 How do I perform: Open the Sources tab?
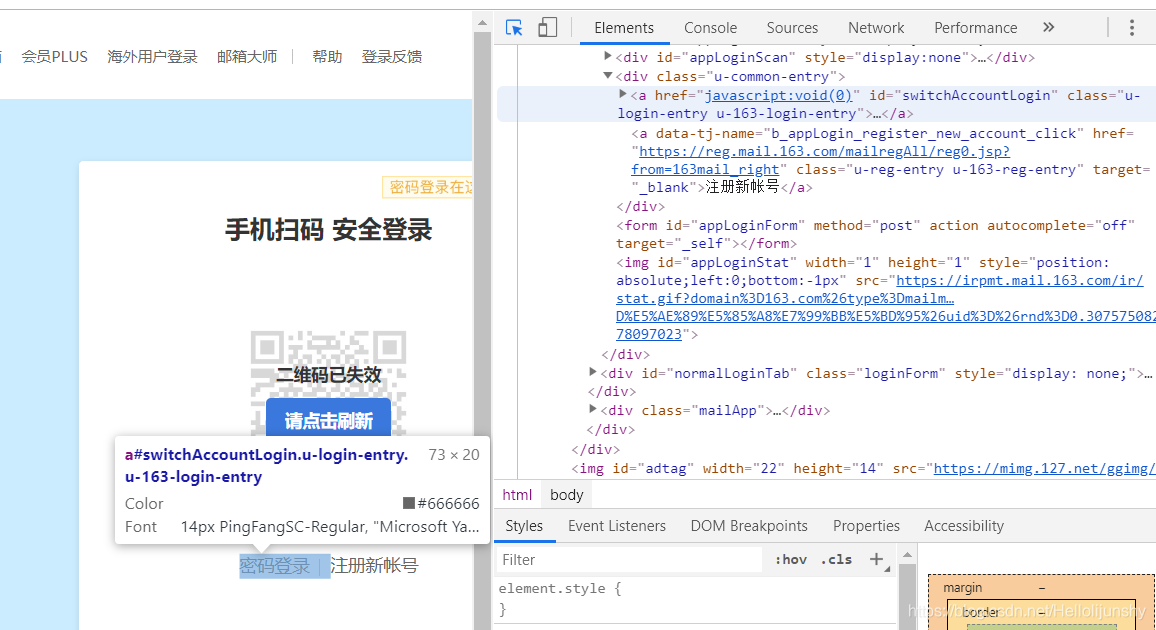[x=792, y=28]
